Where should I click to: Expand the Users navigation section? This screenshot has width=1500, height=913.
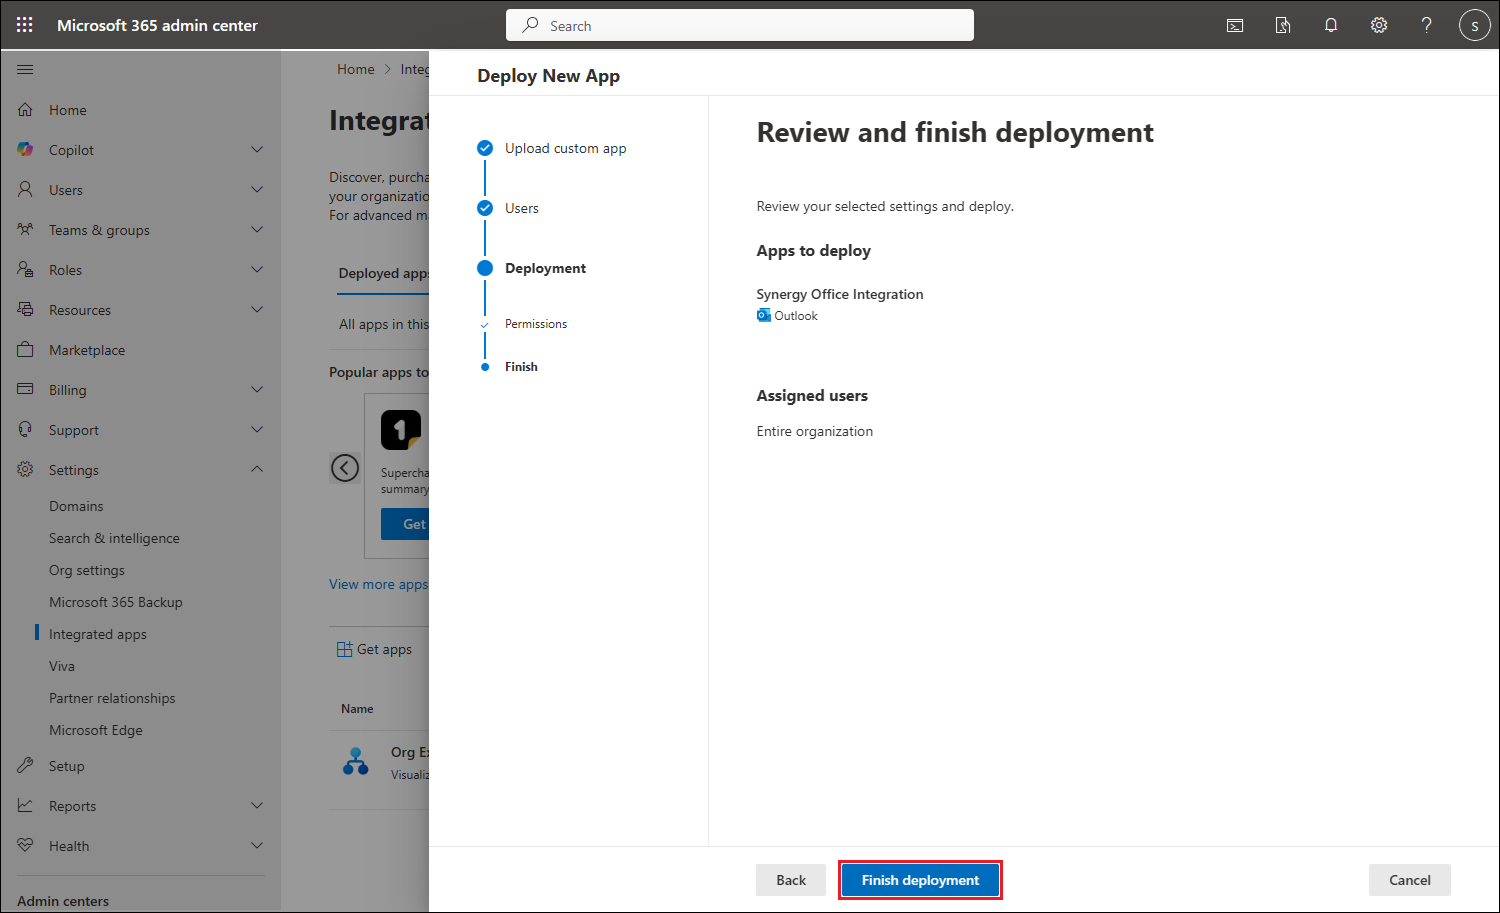click(x=257, y=190)
